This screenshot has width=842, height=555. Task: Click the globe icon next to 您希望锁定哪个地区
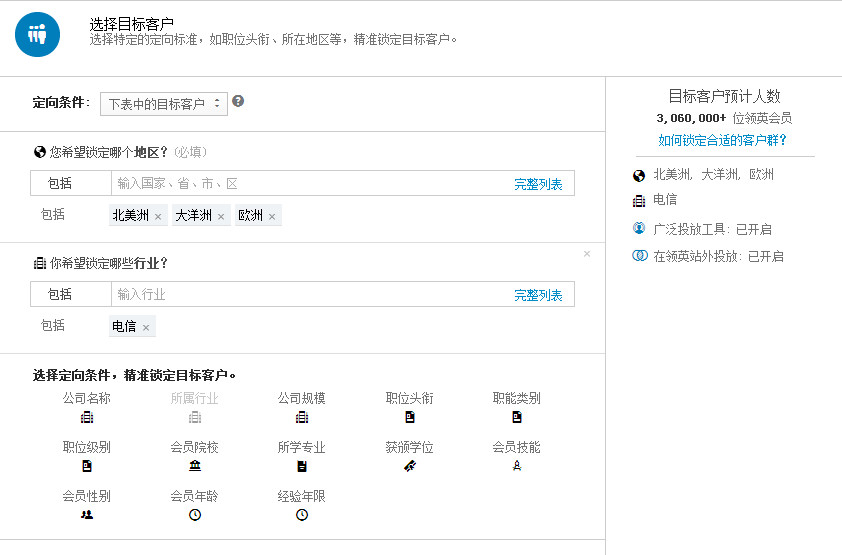click(40, 152)
